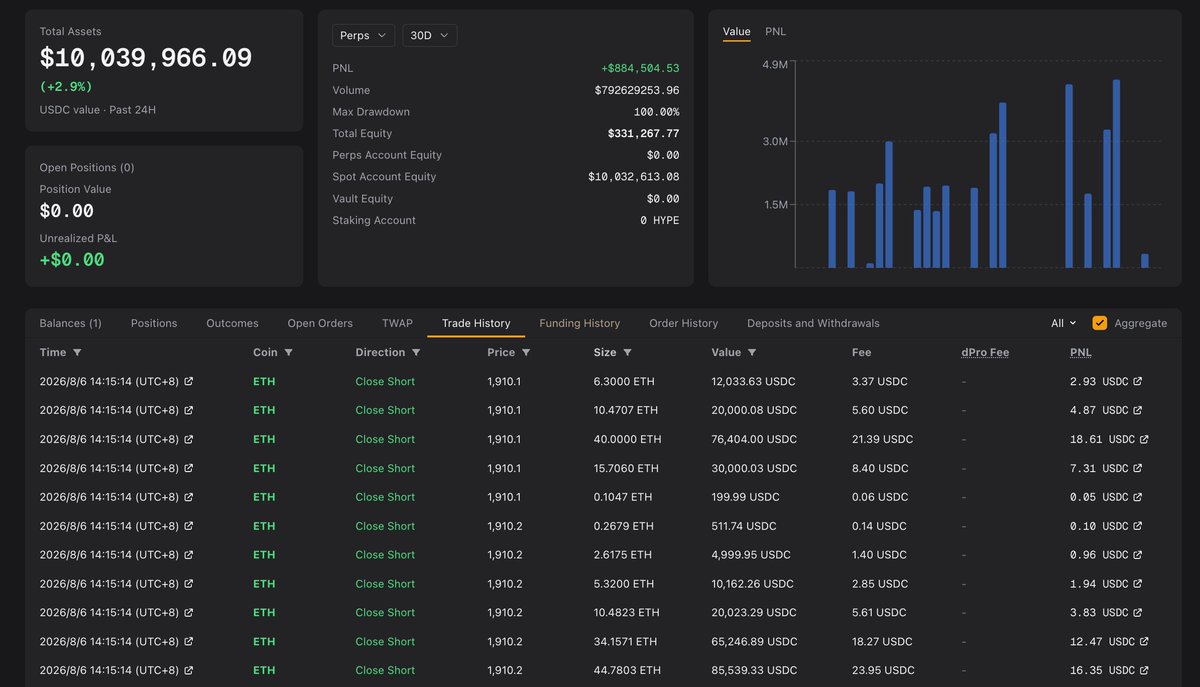The image size is (1200, 687).
Task: Open the Deposits and Withdrawals tab
Action: click(813, 323)
